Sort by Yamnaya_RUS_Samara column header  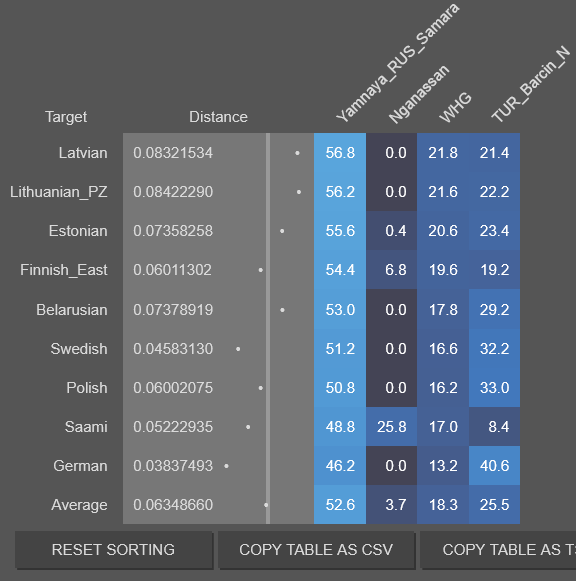398,63
